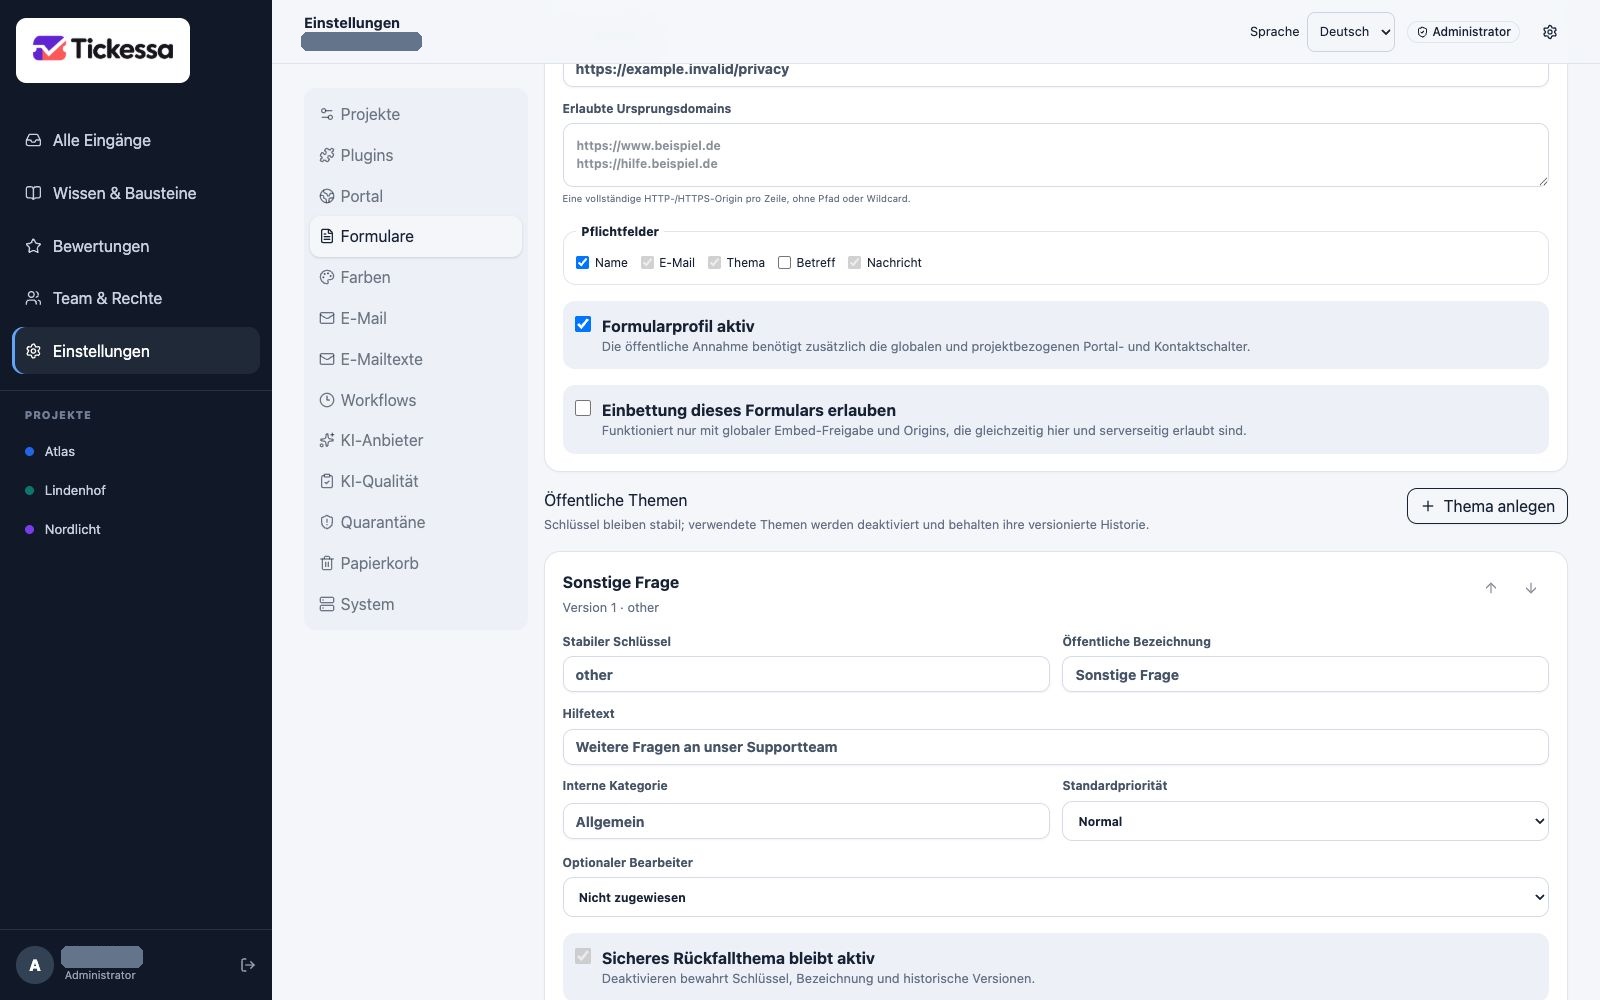The image size is (1600, 1000).
Task: Click the Thema anlegen button
Action: coord(1487,506)
